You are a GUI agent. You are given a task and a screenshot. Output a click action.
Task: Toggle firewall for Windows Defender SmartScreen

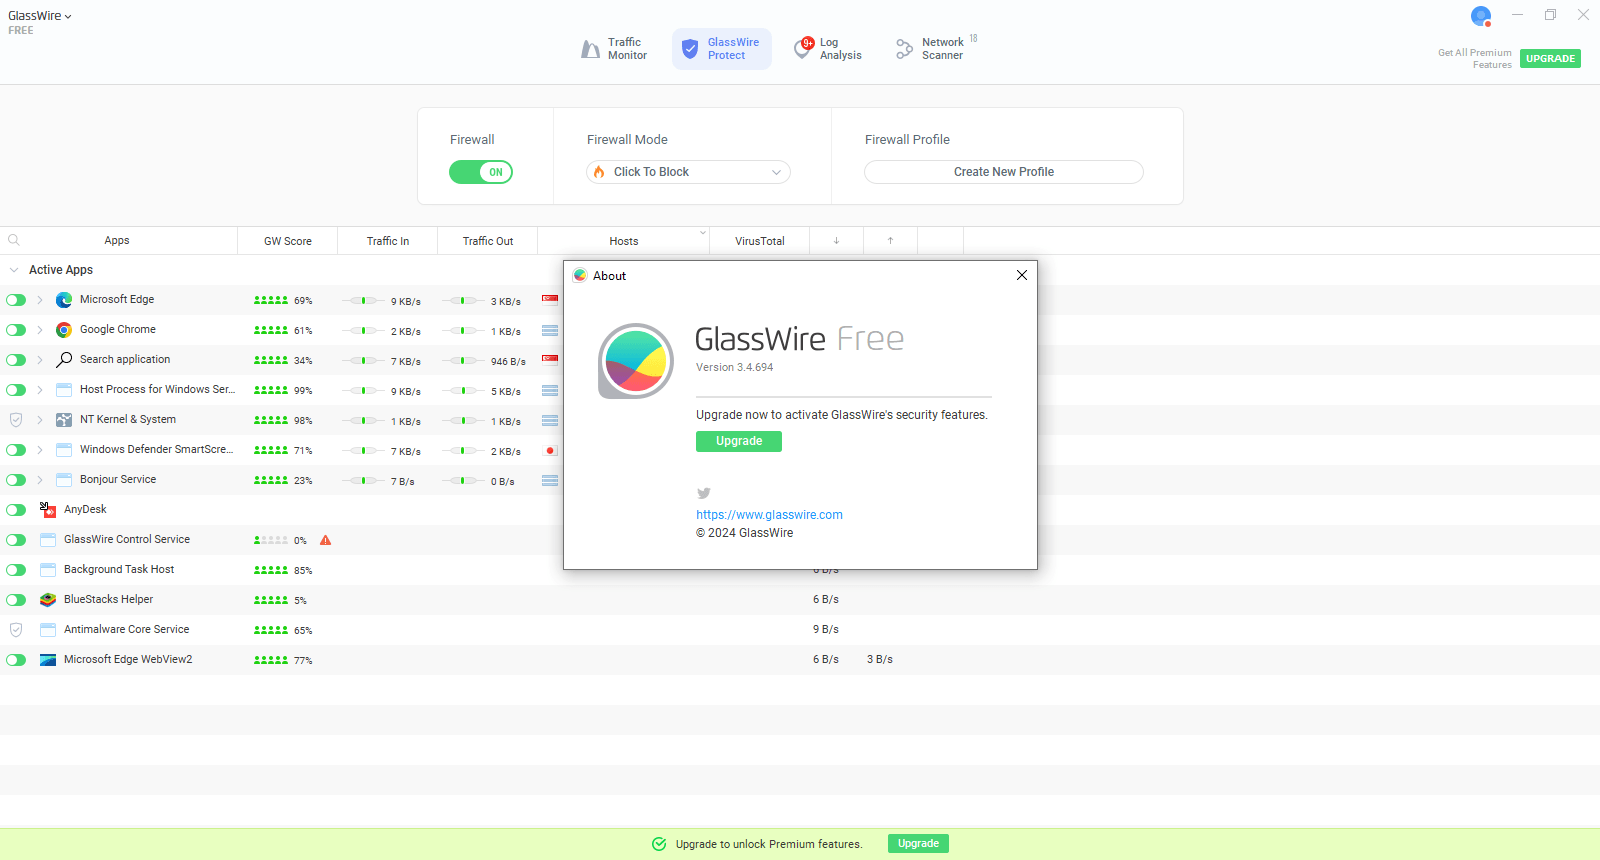click(16, 450)
